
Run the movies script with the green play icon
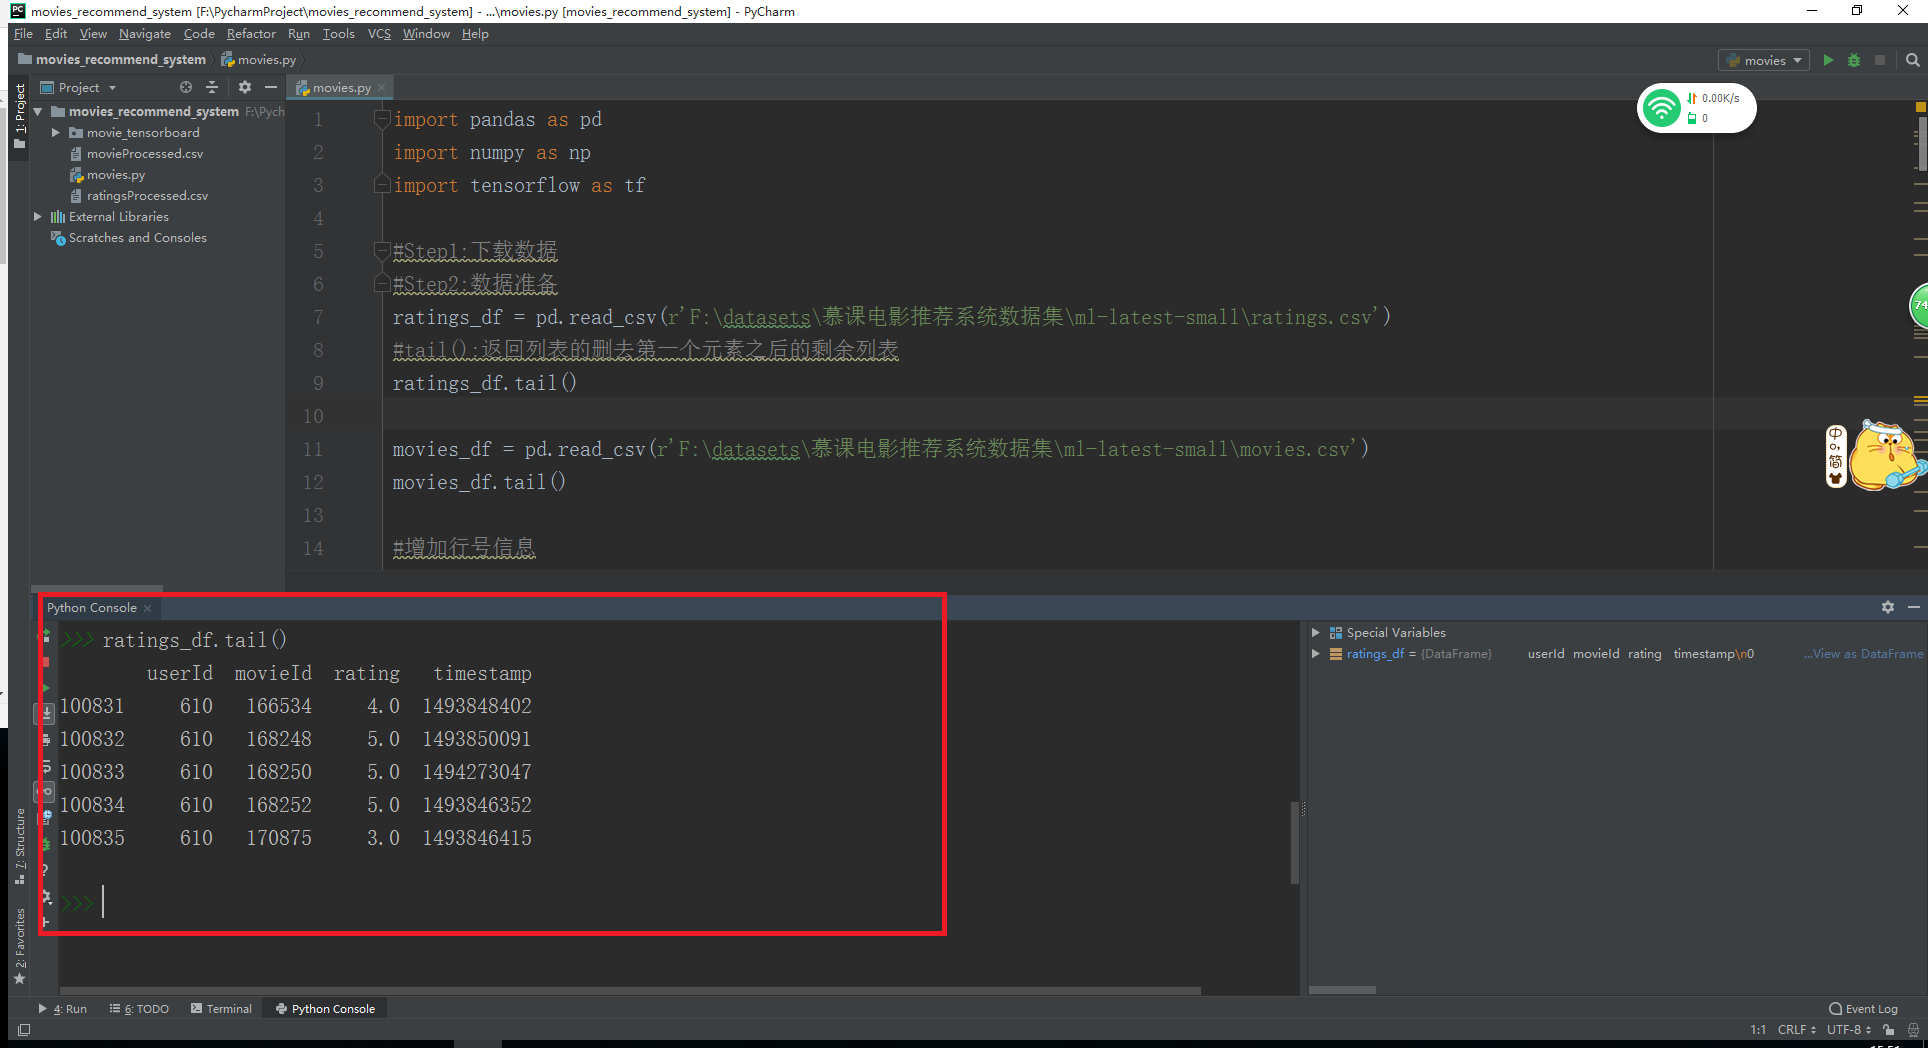coord(1828,60)
